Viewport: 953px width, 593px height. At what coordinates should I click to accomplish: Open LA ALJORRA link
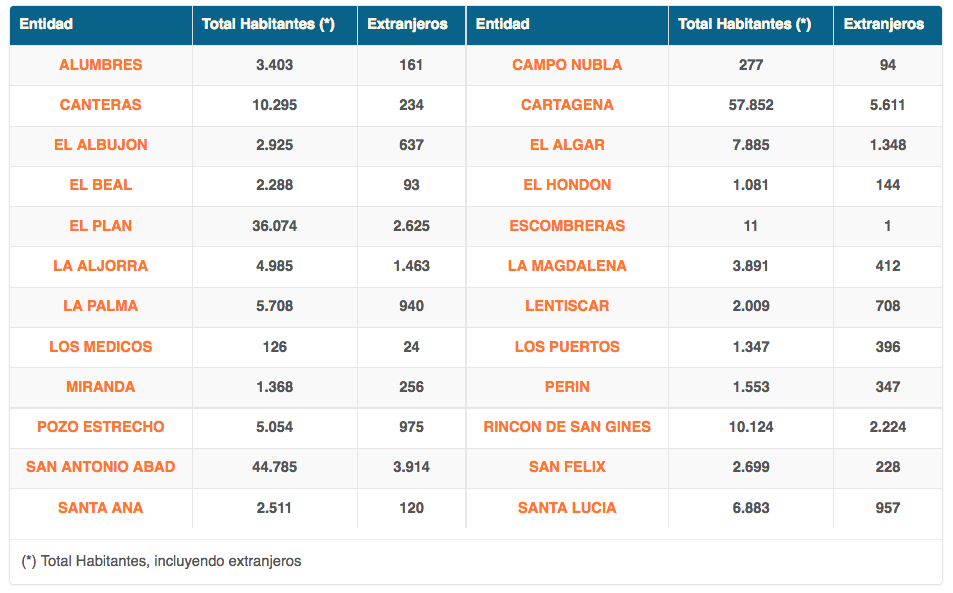tap(100, 266)
